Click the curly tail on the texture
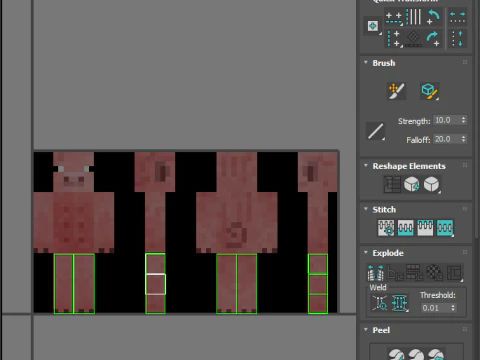Image resolution: width=480 pixels, height=360 pixels. (x=237, y=235)
